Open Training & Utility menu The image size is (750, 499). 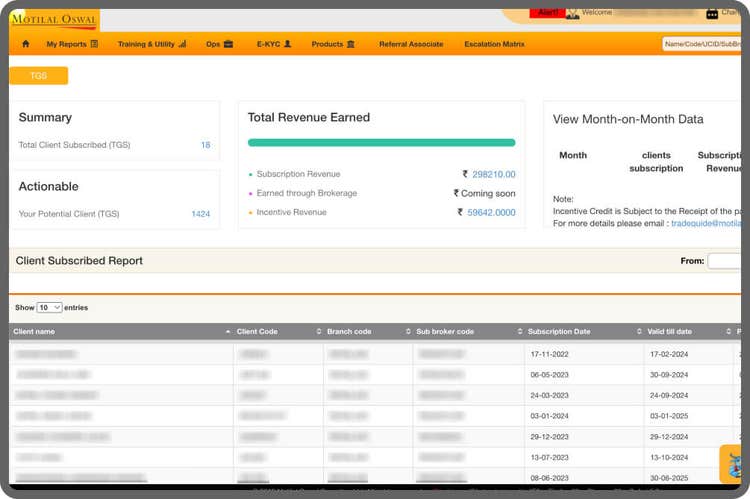tap(151, 44)
